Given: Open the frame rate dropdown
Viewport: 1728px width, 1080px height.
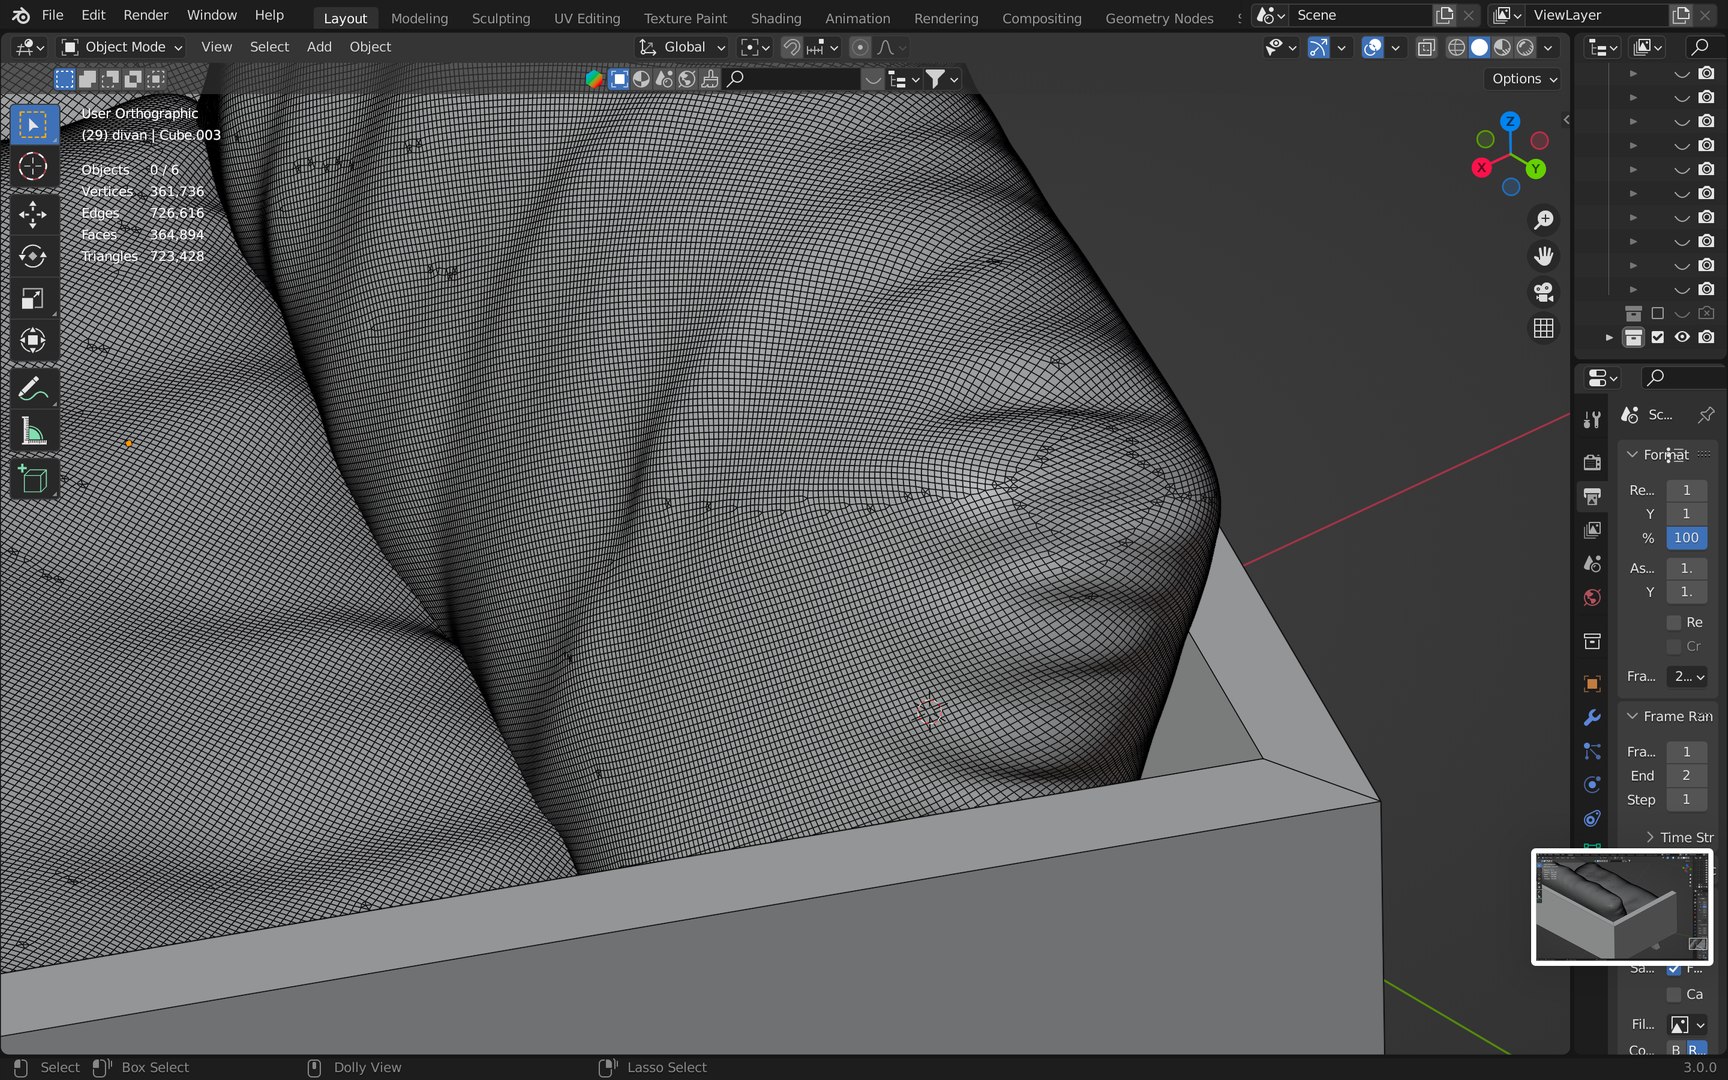Looking at the screenshot, I should tap(1688, 677).
